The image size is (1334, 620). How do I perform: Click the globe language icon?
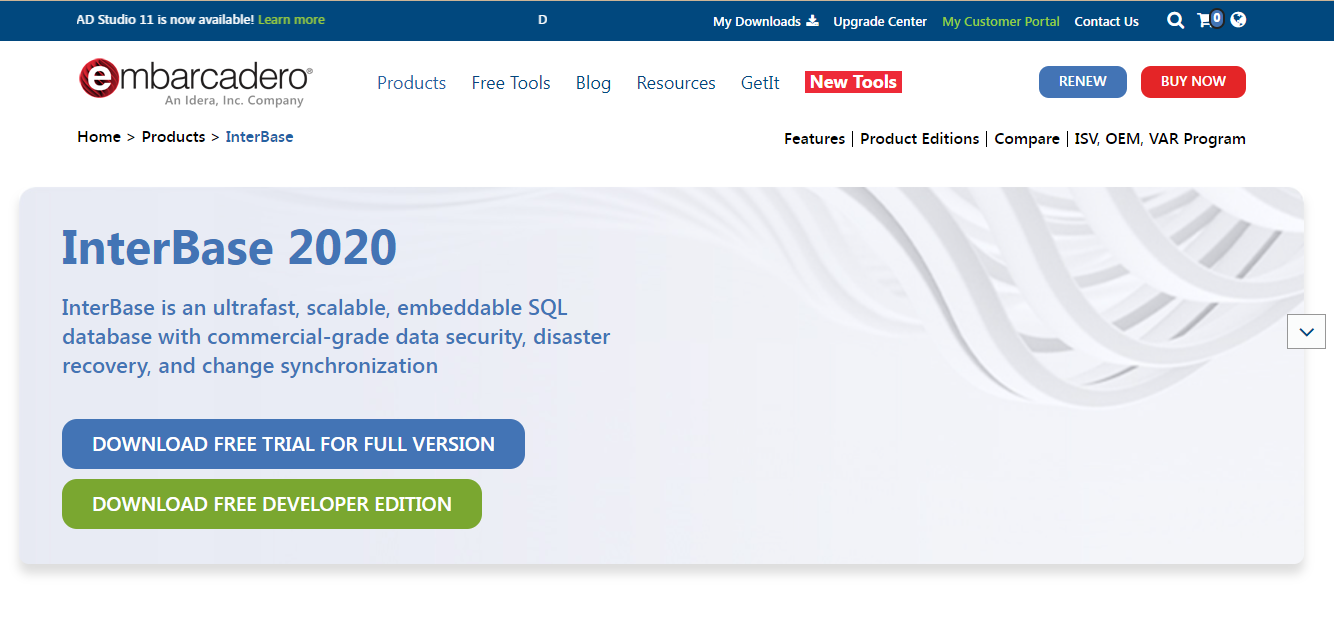coord(1238,19)
